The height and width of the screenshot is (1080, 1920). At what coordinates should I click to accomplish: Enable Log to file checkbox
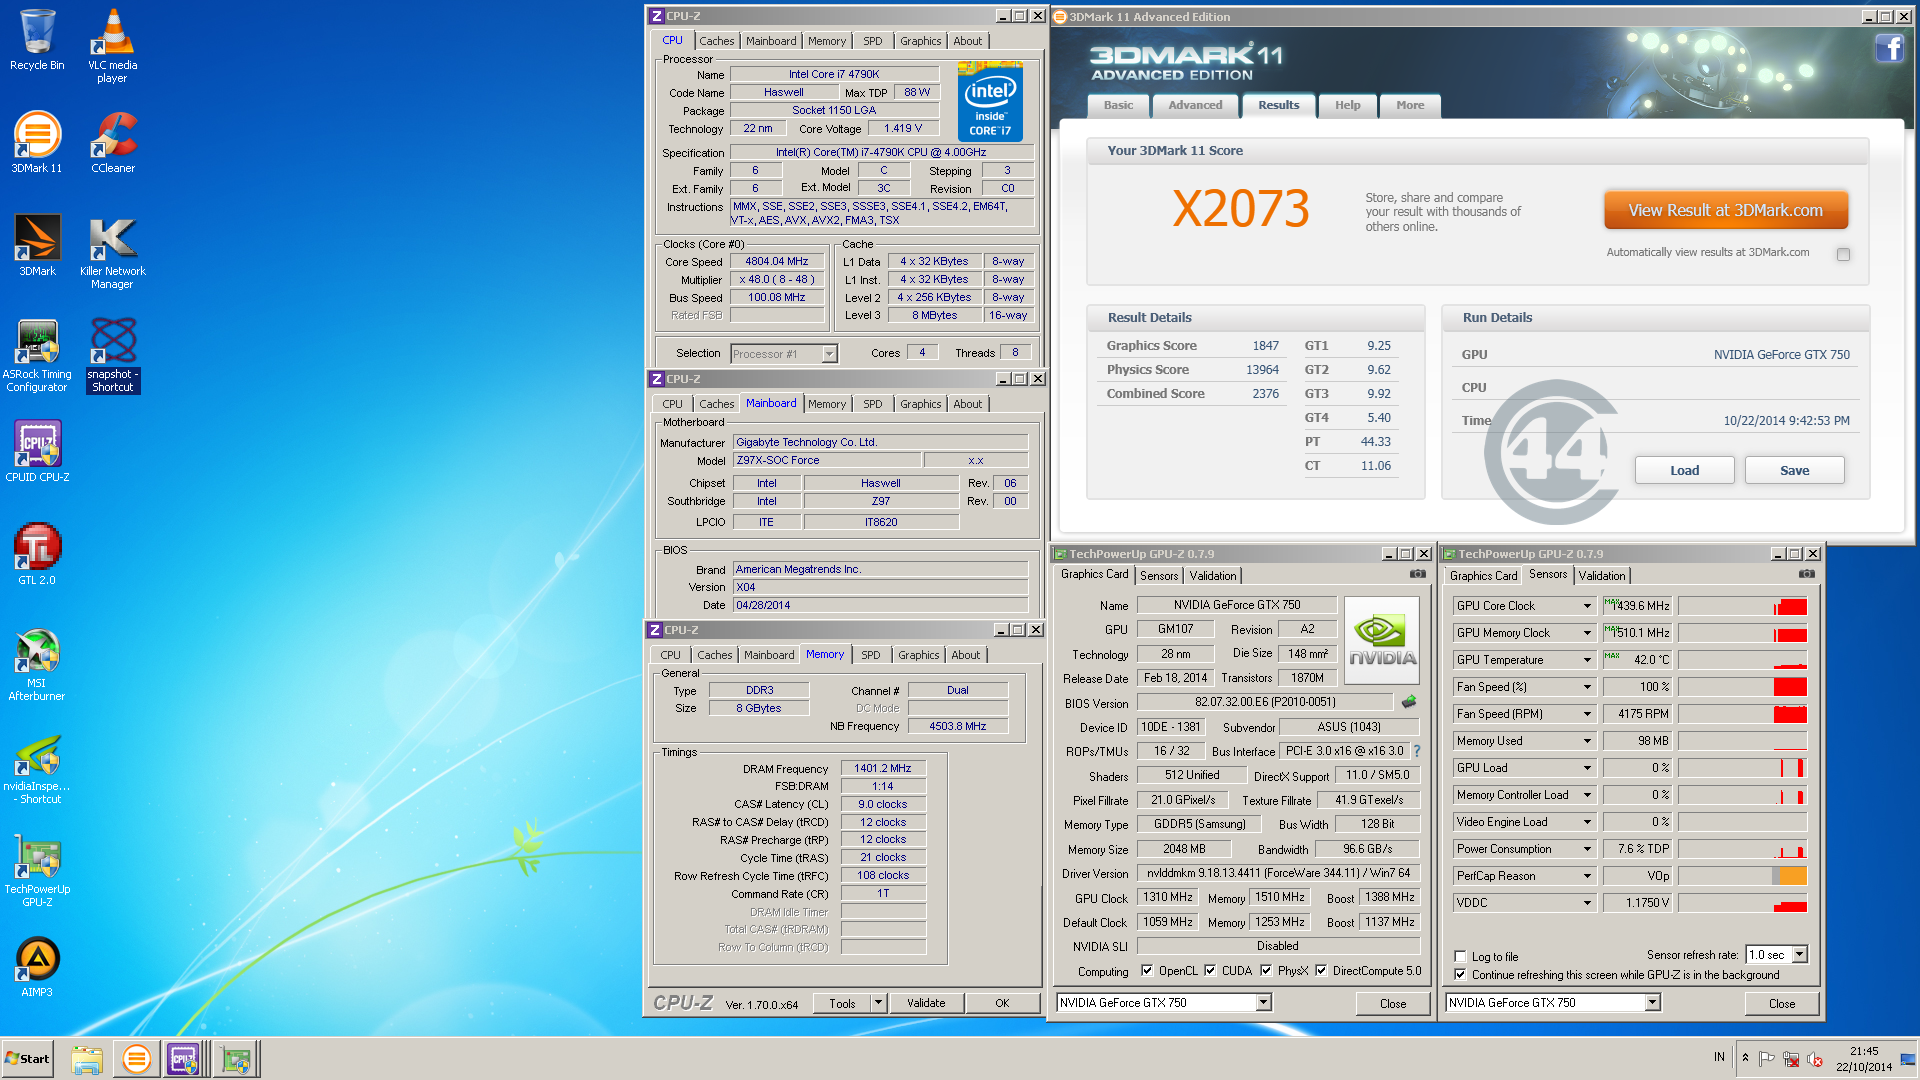pos(1460,956)
